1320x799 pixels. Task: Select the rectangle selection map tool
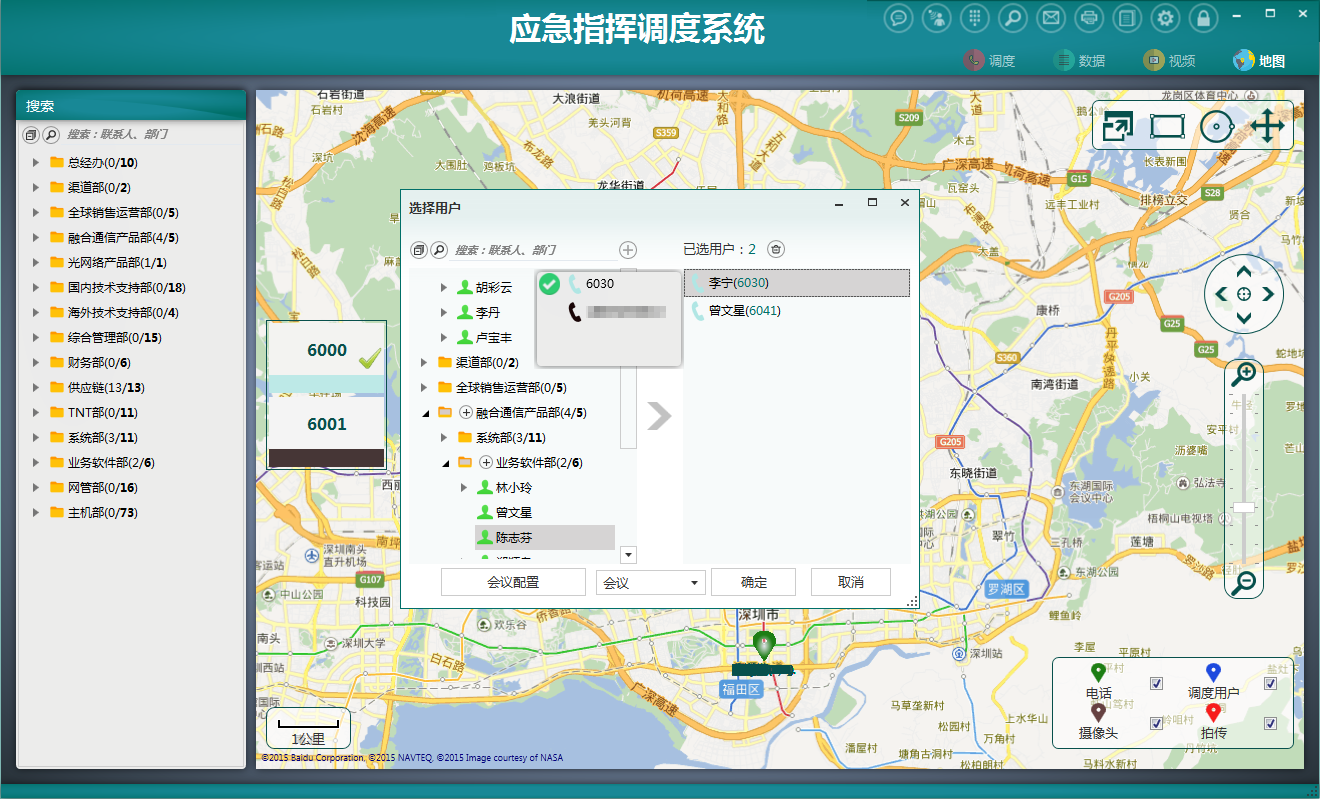1167,126
